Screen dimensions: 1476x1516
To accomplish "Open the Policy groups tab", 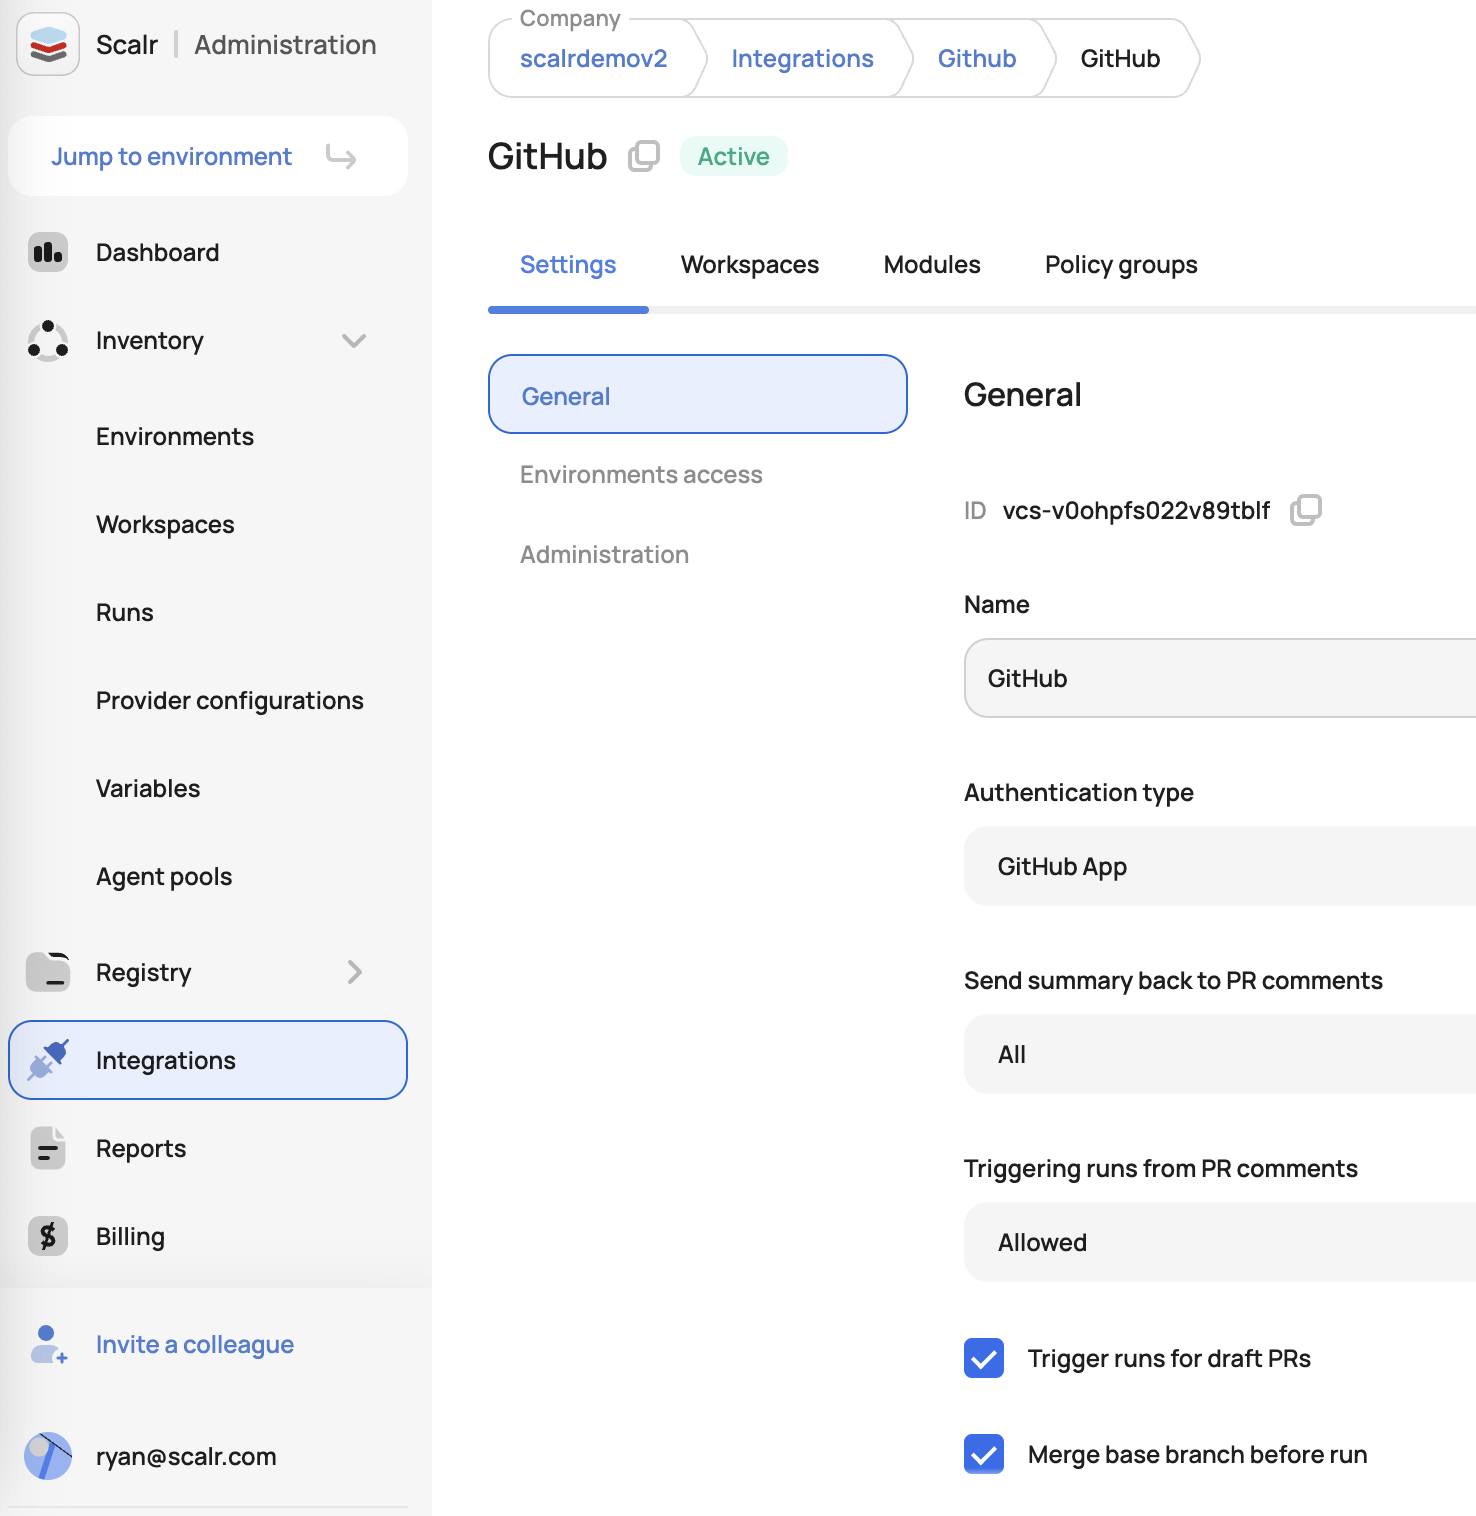I will (x=1121, y=265).
